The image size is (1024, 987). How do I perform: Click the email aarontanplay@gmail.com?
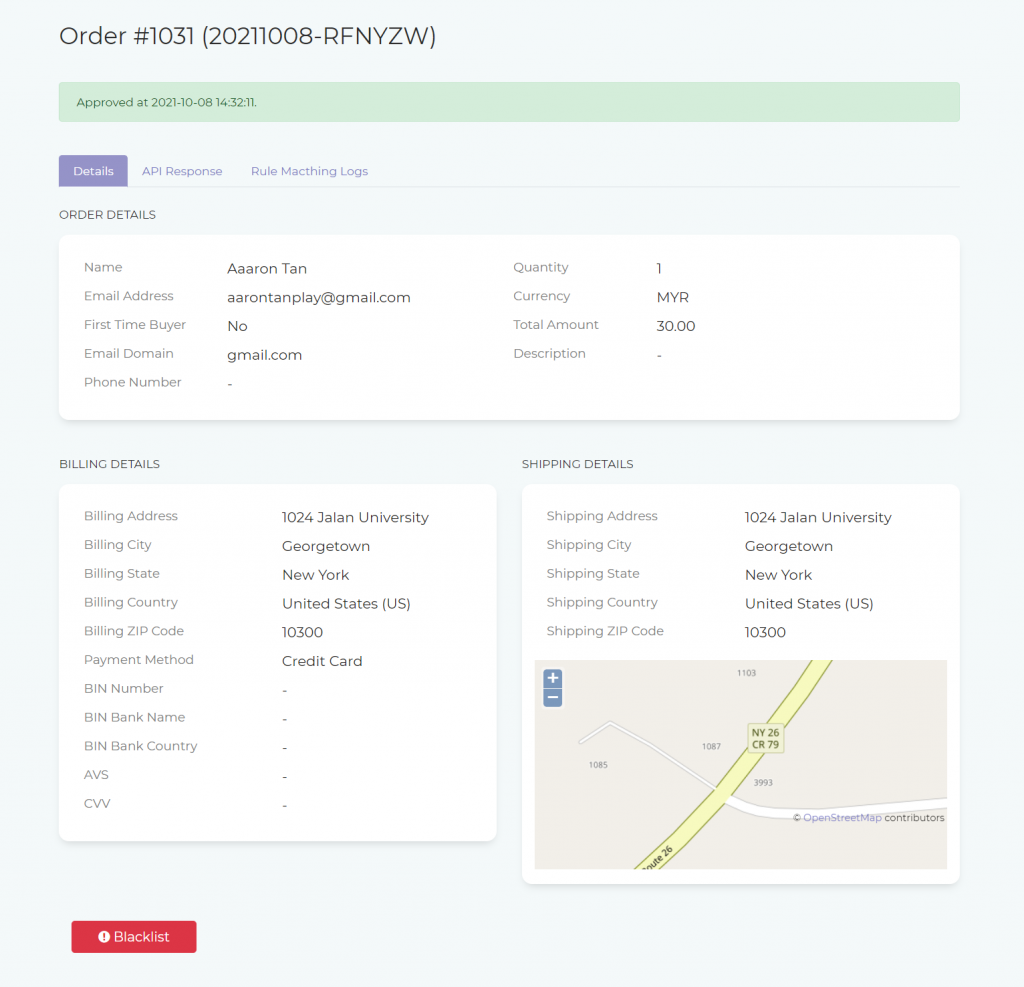[x=318, y=298]
